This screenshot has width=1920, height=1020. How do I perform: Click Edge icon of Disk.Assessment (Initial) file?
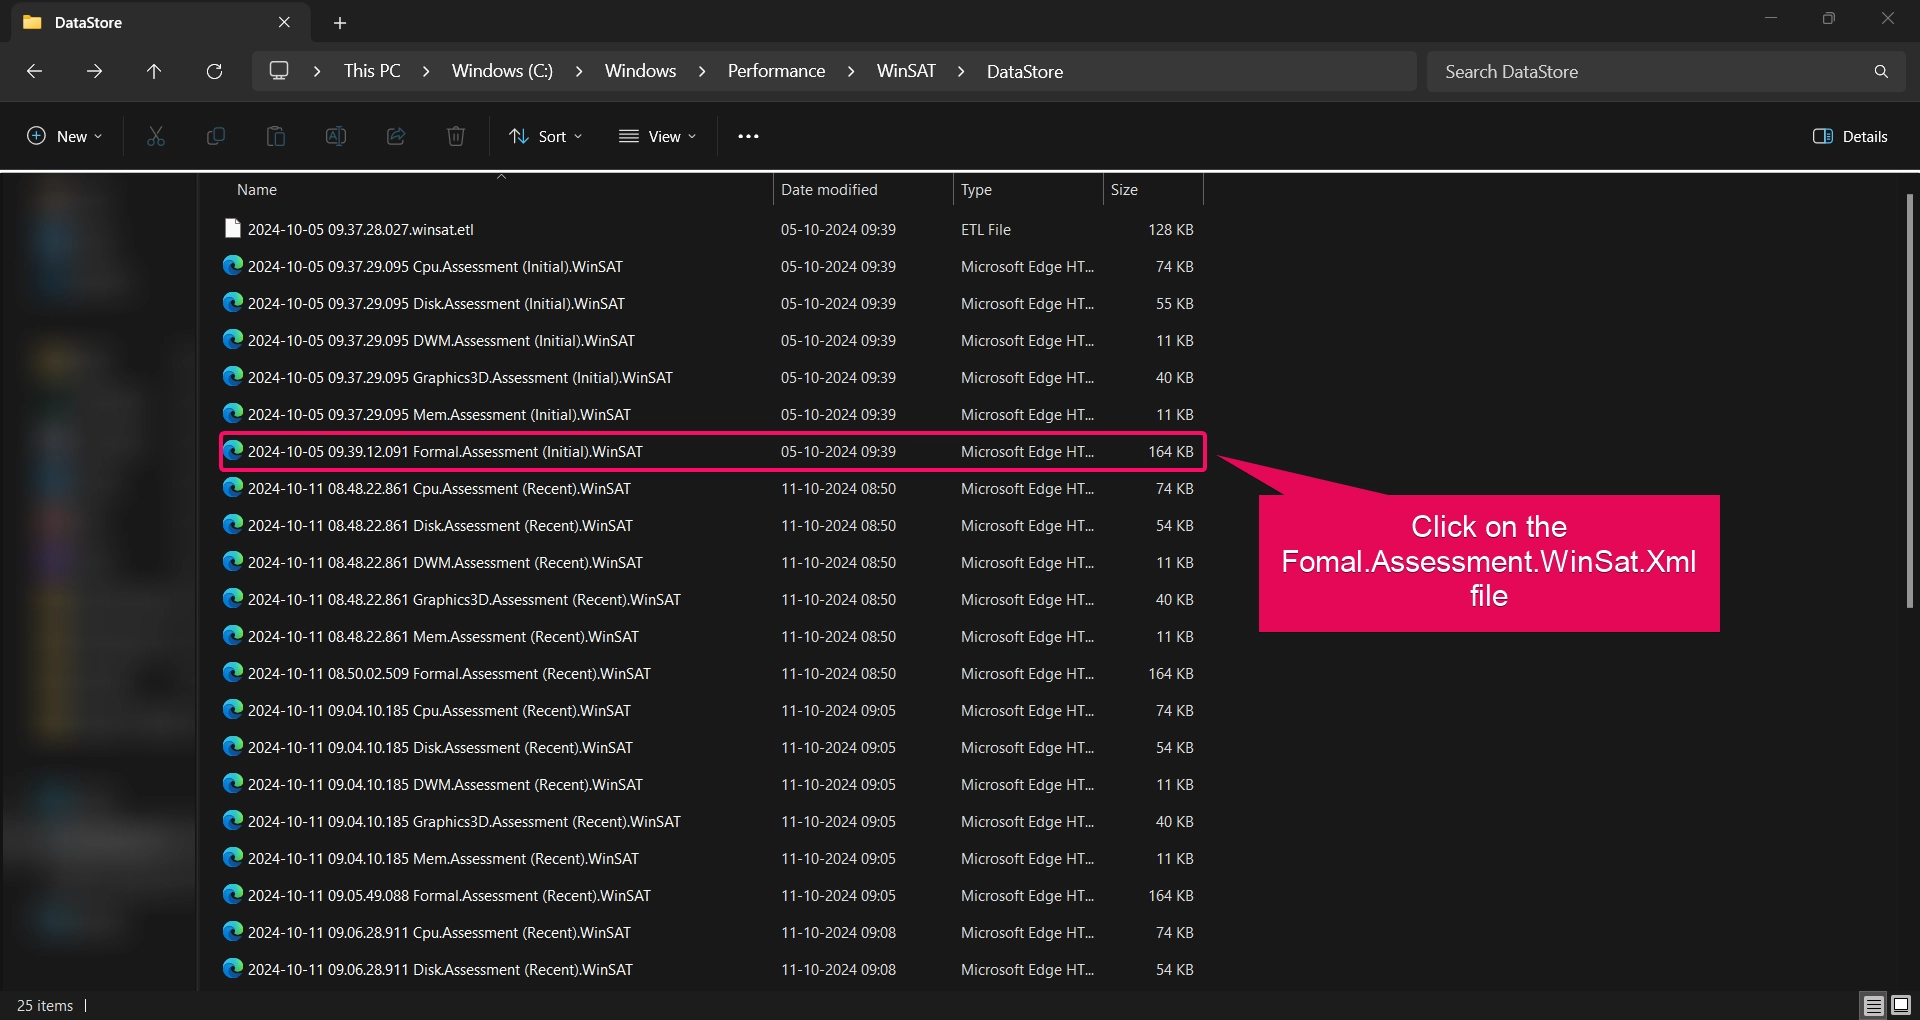(x=233, y=303)
